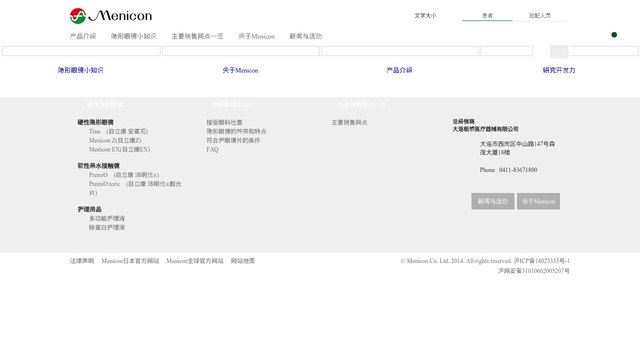
Task: Click the gray 新闻与活动 button
Action: [x=493, y=201]
